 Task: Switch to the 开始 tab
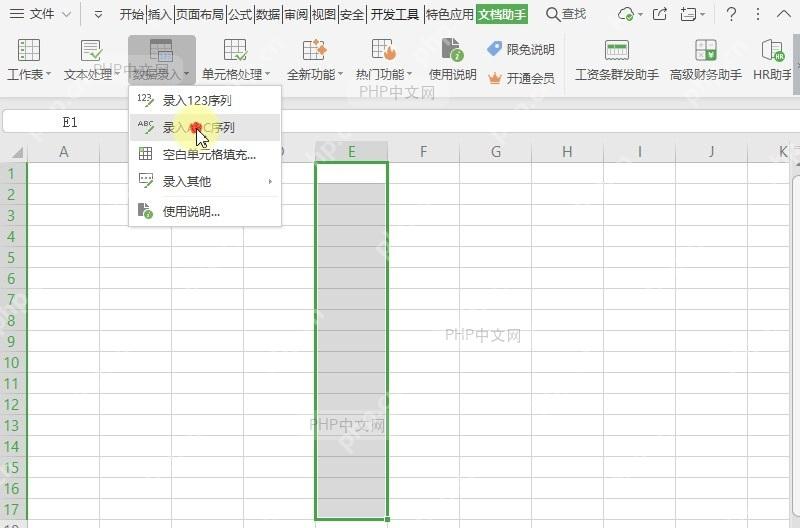coord(132,14)
